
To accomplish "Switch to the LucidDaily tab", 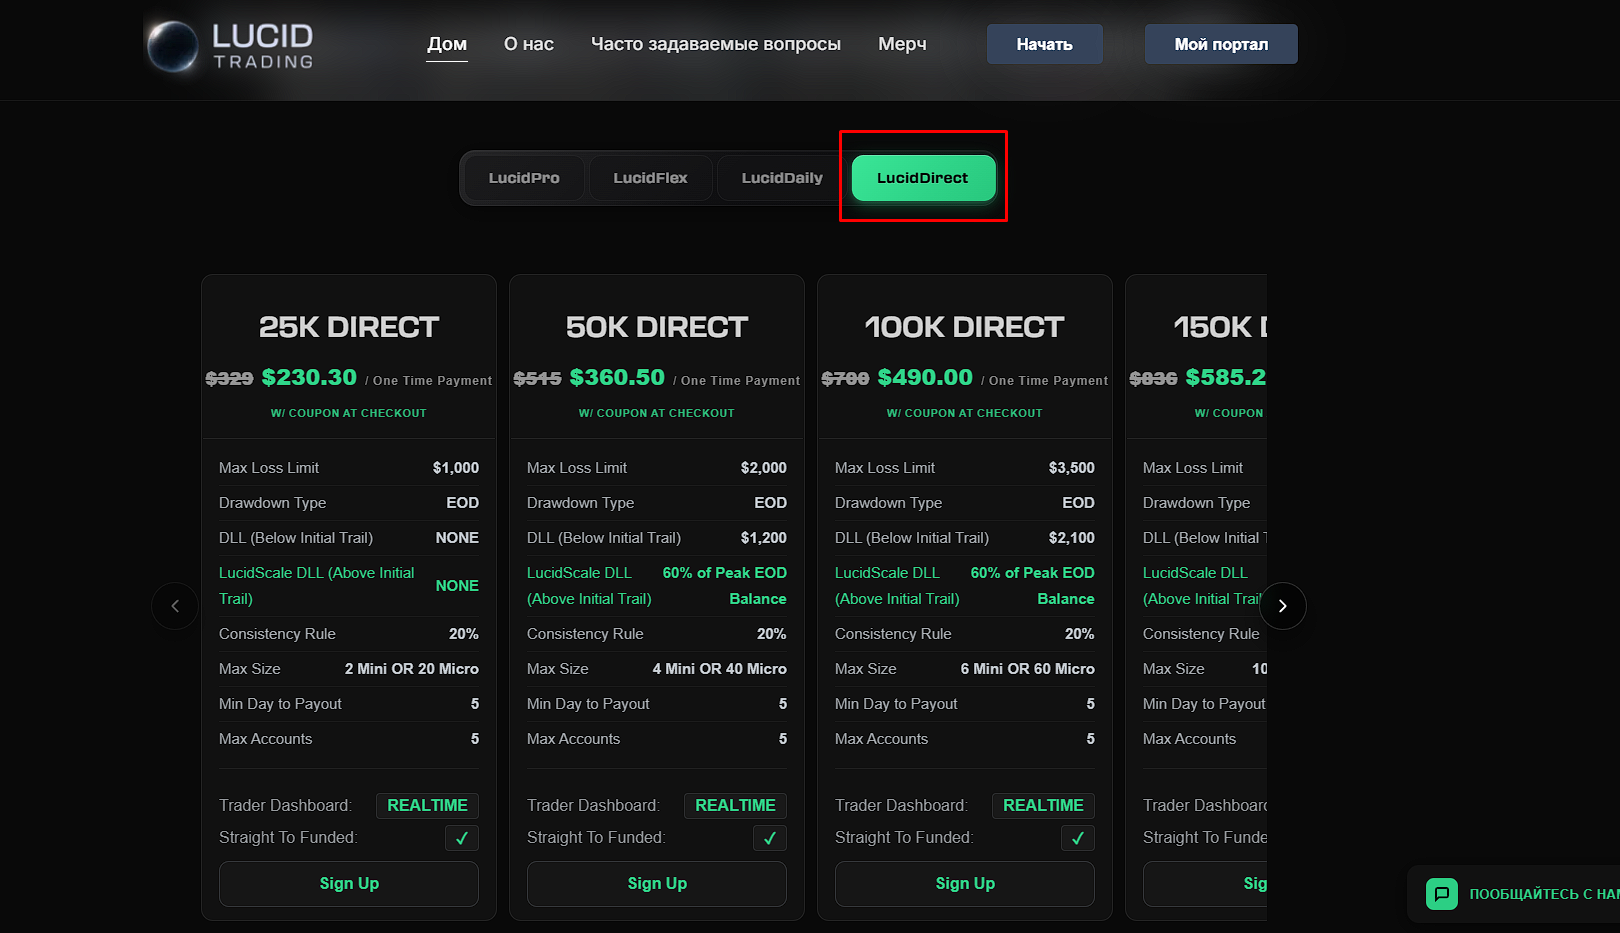I will [782, 178].
